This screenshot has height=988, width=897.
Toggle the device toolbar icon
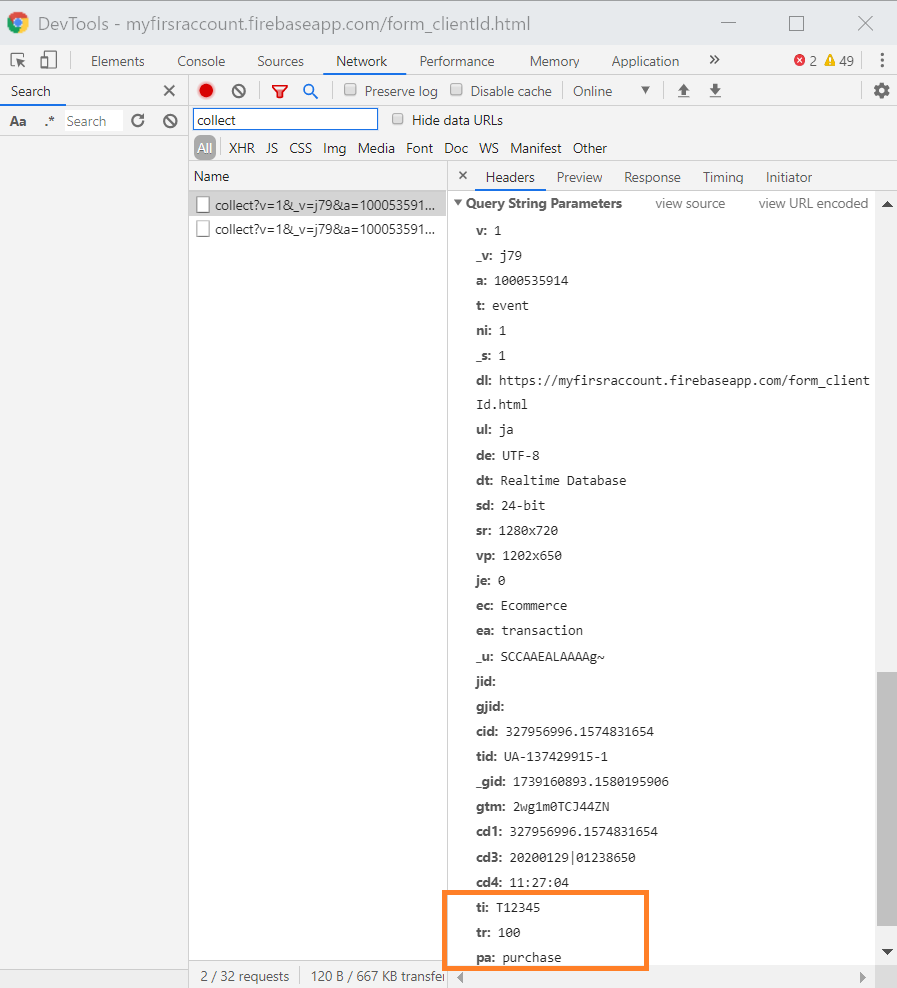tap(49, 61)
